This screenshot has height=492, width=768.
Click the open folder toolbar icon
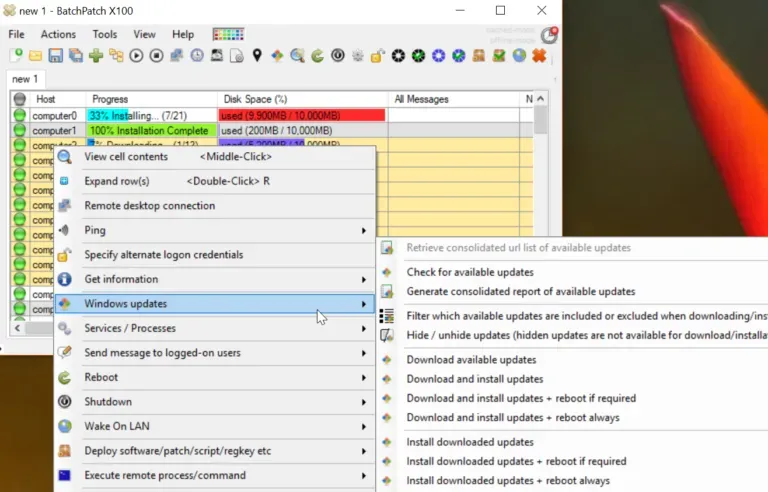click(35, 56)
